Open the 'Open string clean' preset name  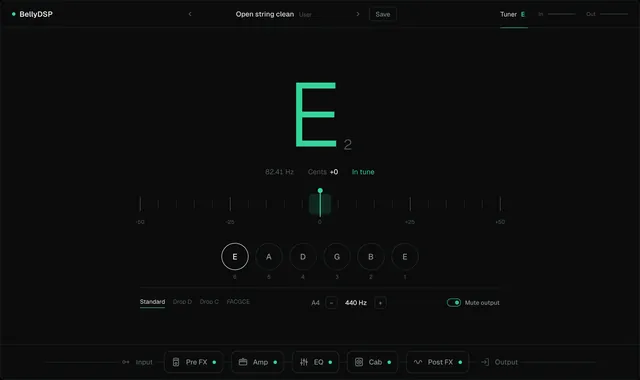click(264, 14)
